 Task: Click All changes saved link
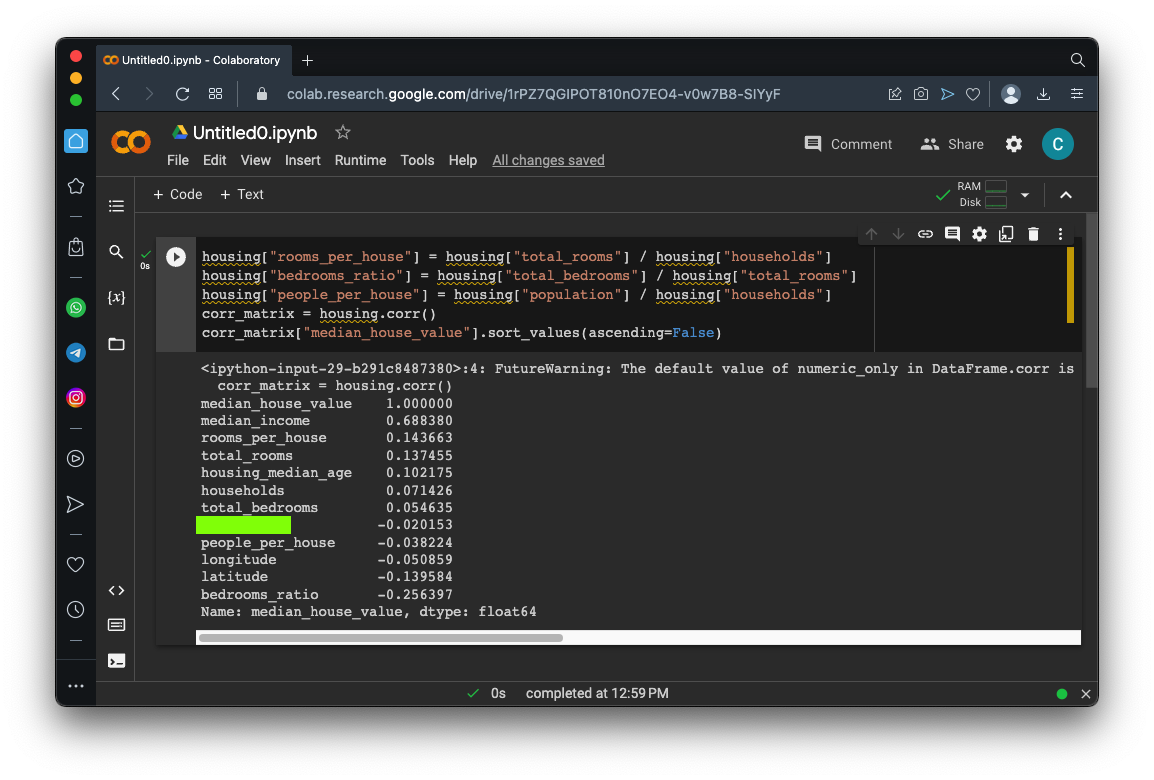pyautogui.click(x=548, y=160)
